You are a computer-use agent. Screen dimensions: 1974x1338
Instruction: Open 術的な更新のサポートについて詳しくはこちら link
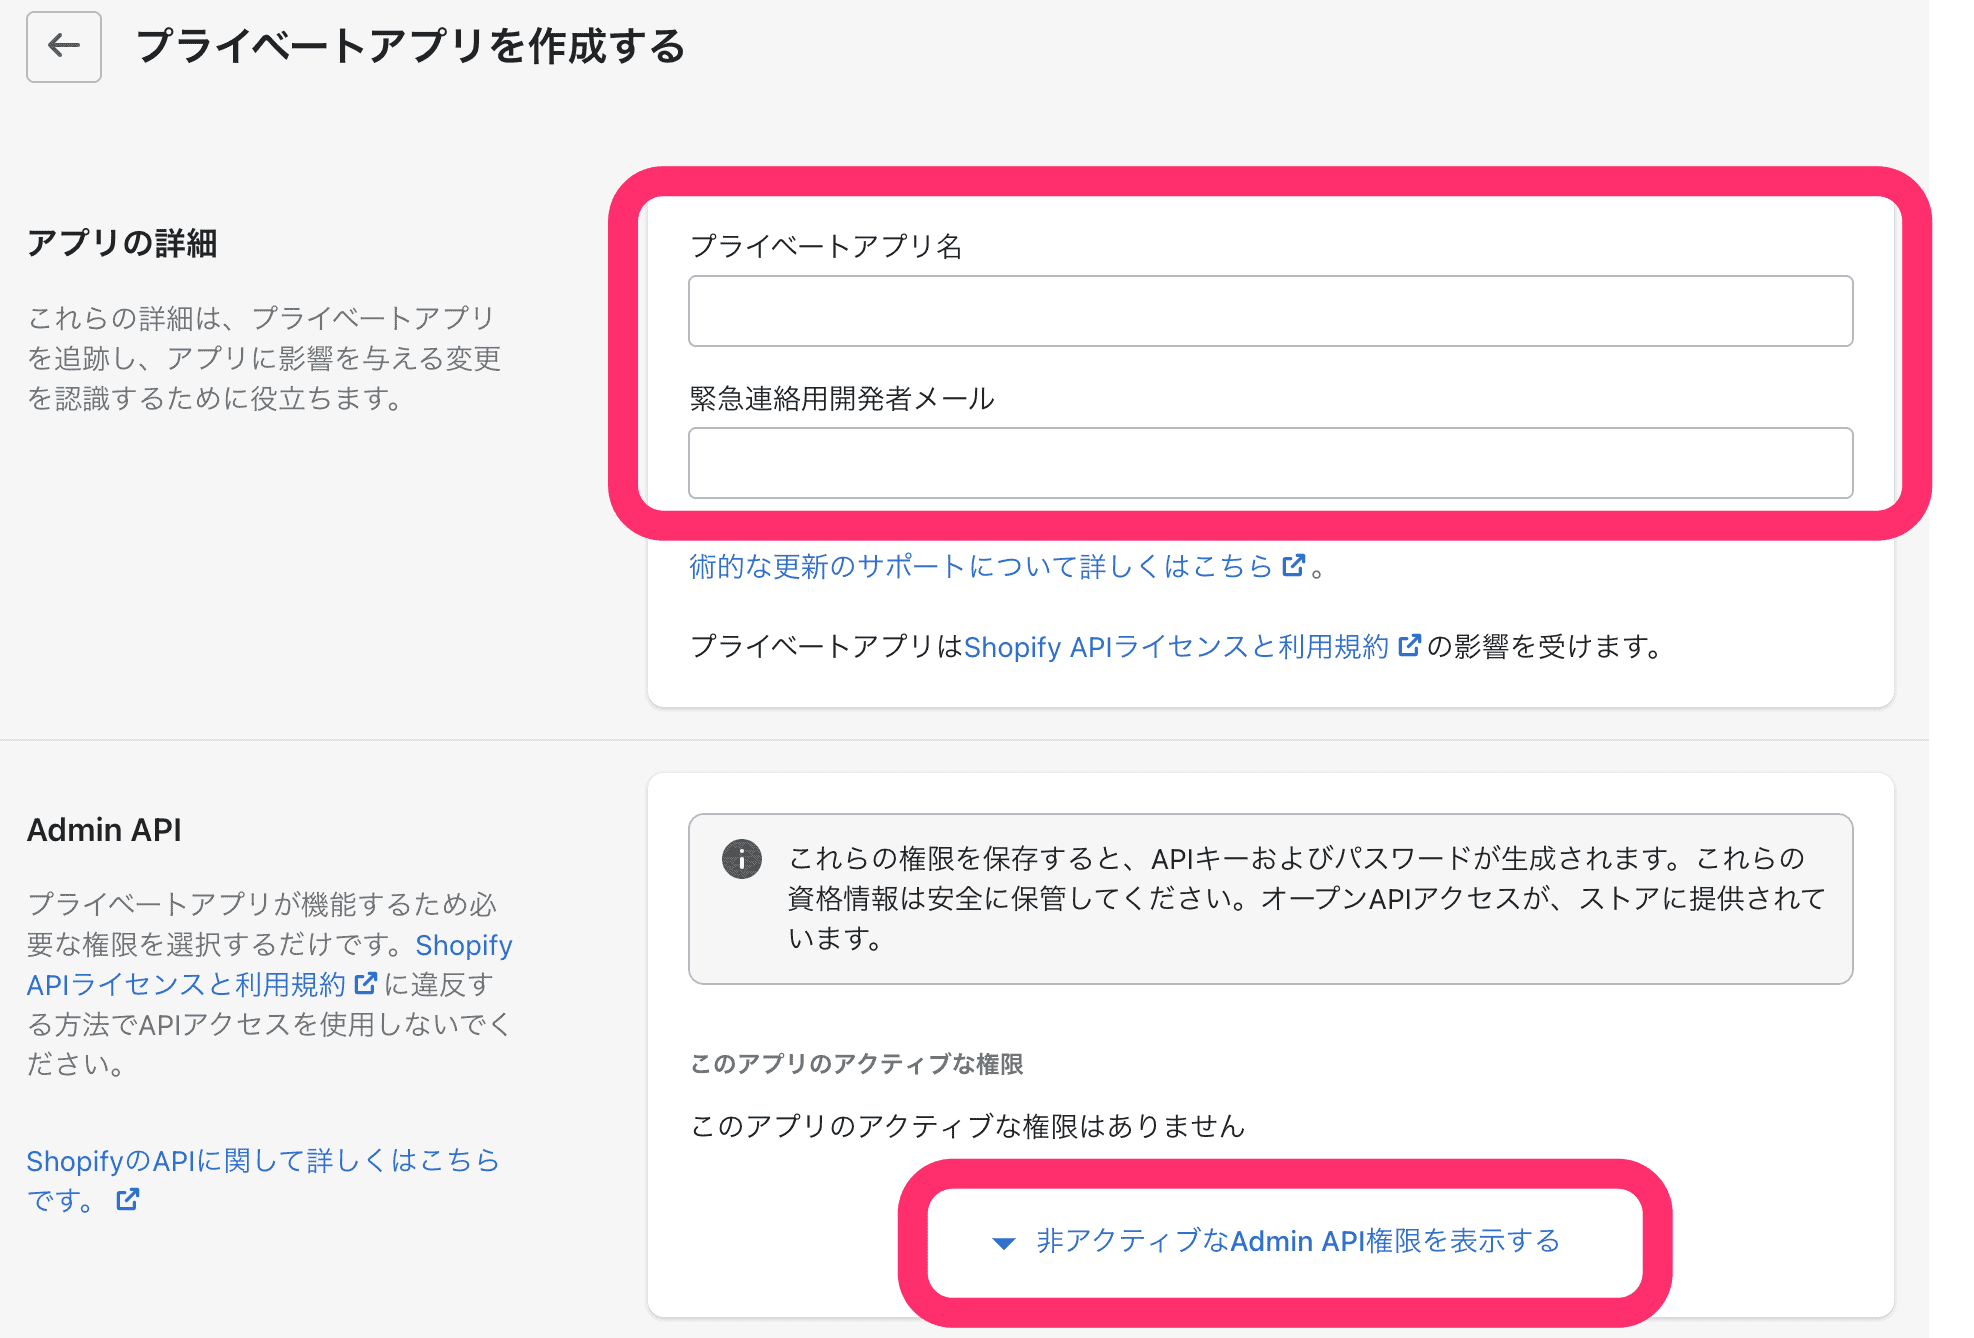point(980,566)
